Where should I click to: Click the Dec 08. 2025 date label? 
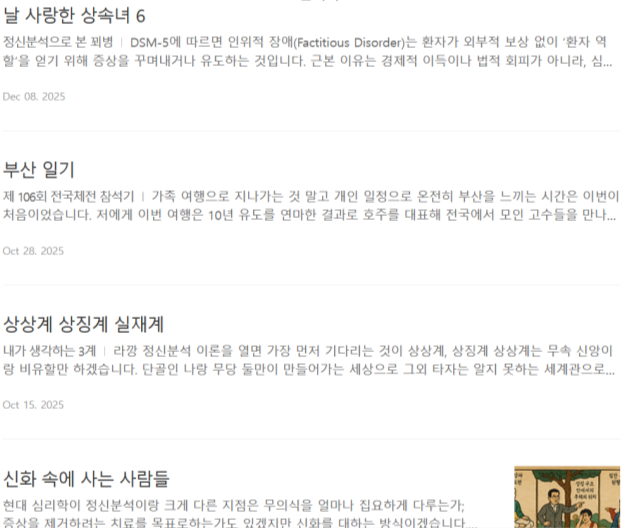pos(34,97)
